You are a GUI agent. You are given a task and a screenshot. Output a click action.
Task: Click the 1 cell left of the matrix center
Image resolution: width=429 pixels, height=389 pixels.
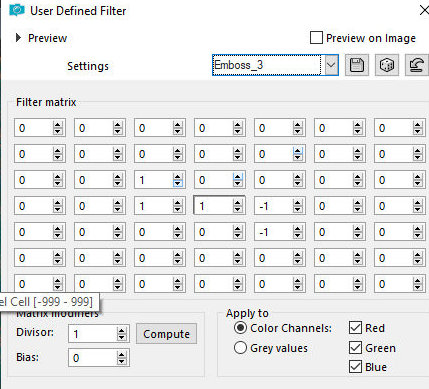click(153, 206)
